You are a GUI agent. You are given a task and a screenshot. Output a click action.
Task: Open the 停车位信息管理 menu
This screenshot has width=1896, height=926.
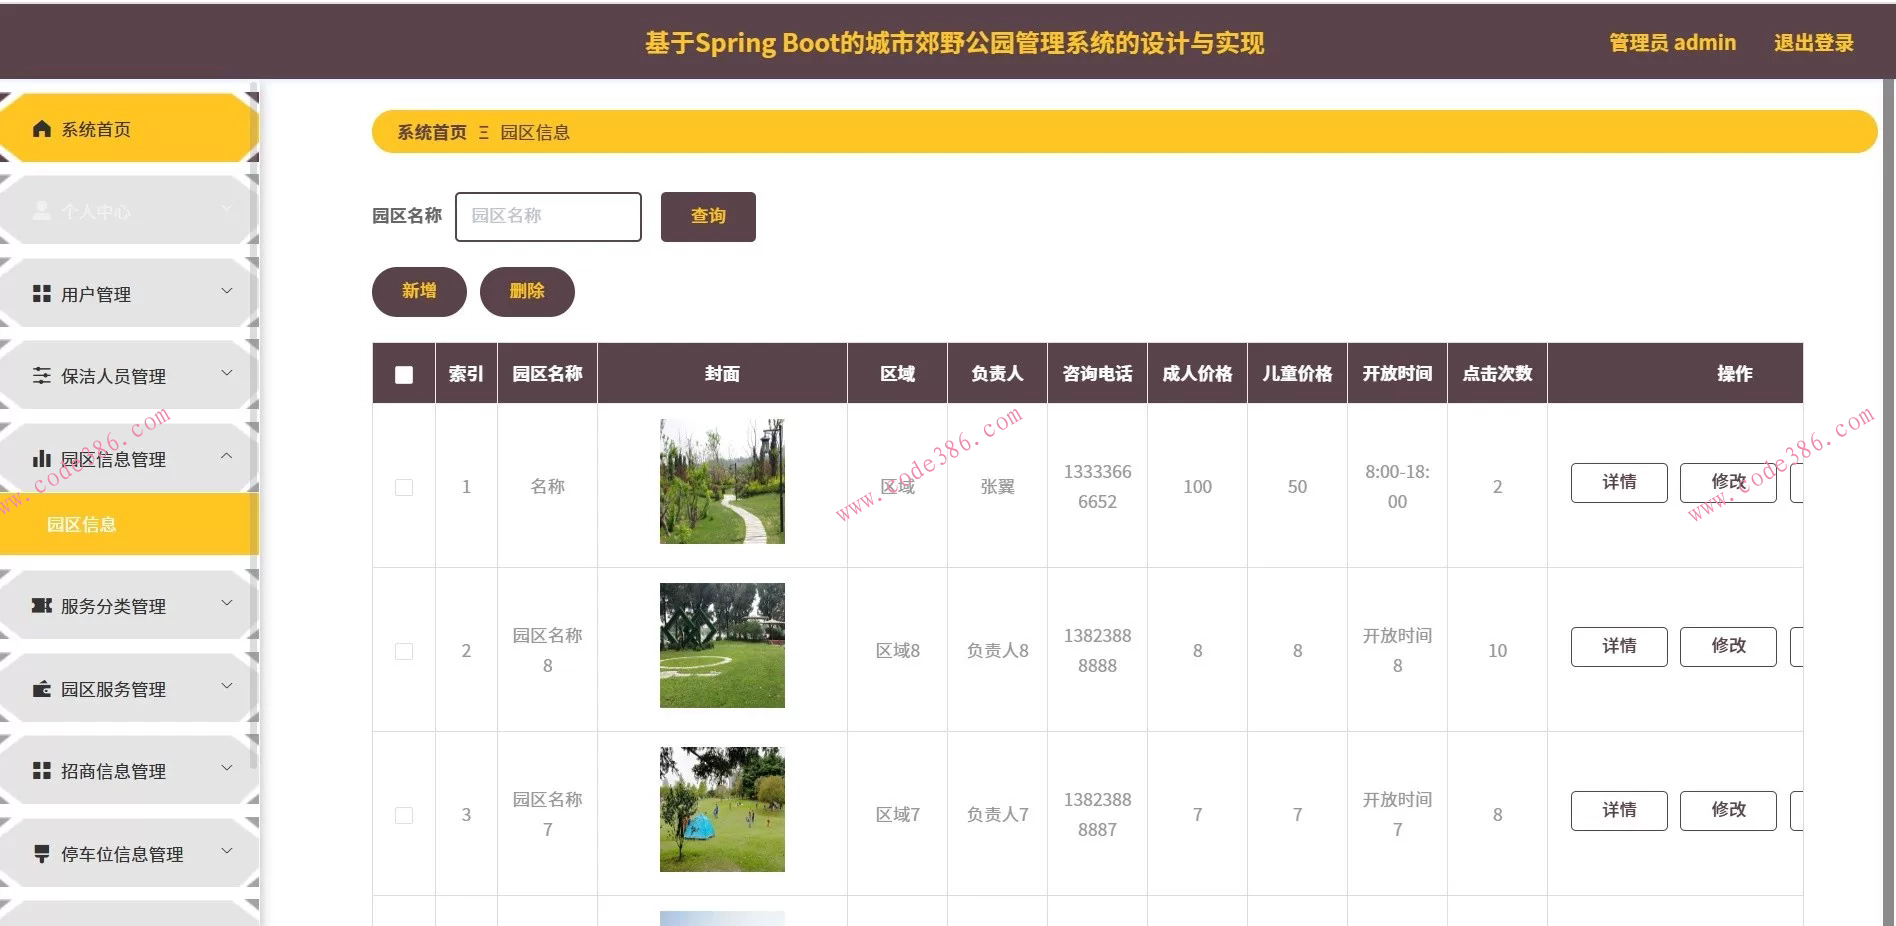pyautogui.click(x=129, y=853)
